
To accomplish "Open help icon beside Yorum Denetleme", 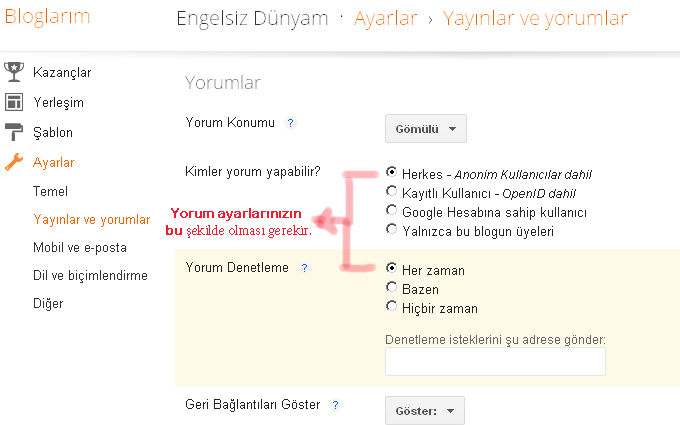I will 304,268.
